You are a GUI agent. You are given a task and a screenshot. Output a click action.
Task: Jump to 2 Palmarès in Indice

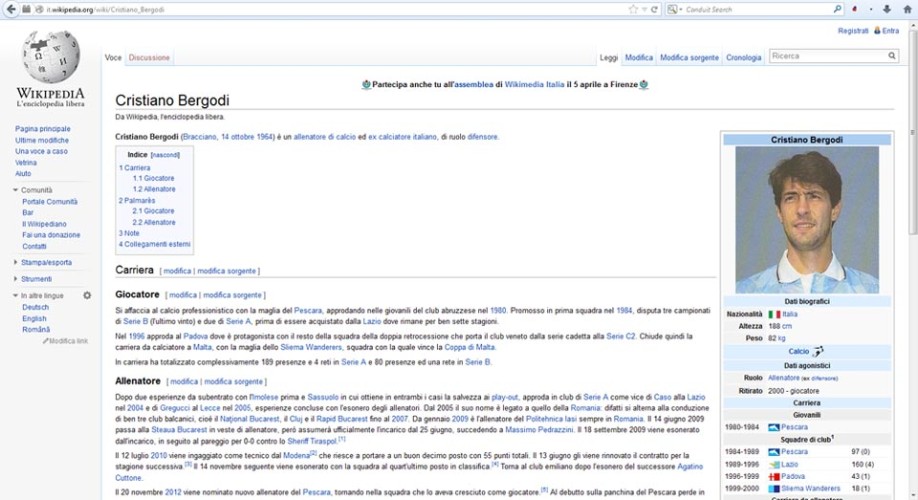(x=137, y=200)
